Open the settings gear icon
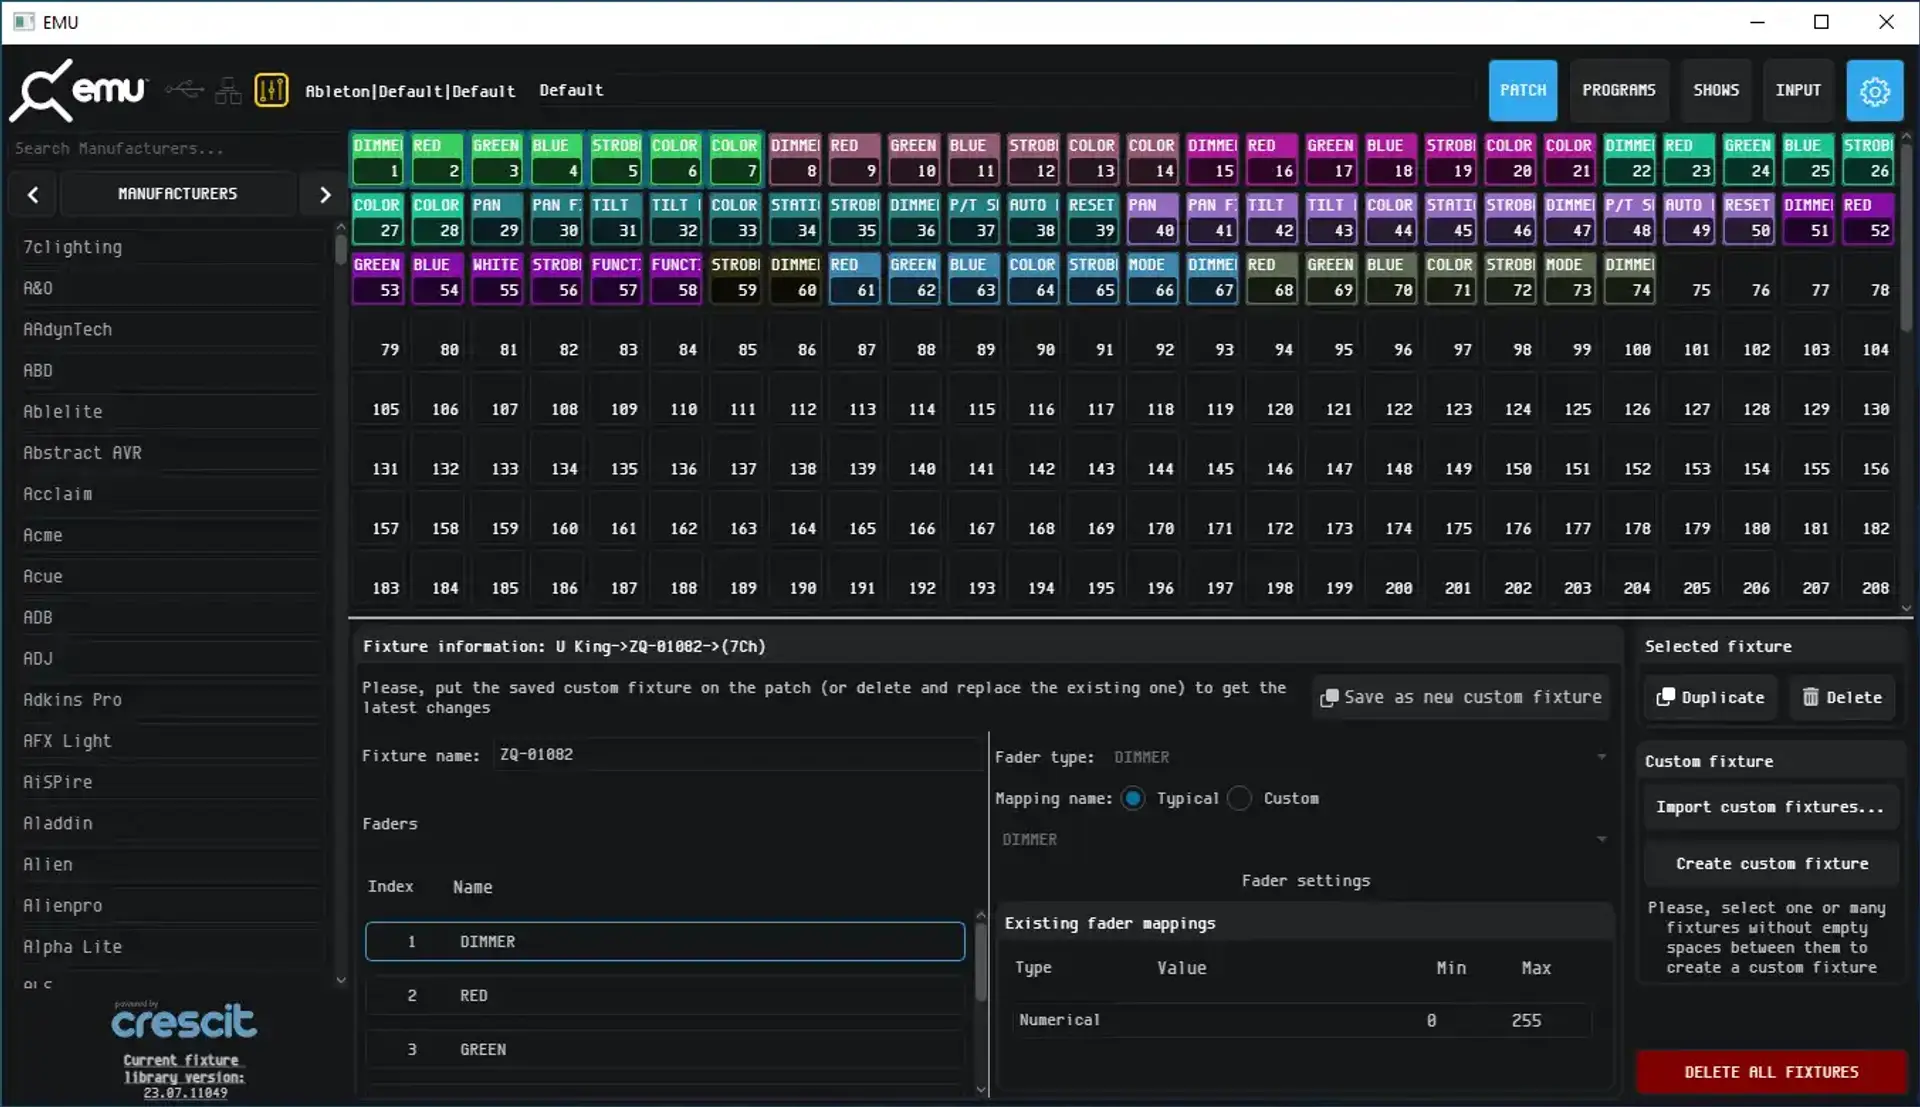The width and height of the screenshot is (1920, 1107). click(x=1874, y=91)
